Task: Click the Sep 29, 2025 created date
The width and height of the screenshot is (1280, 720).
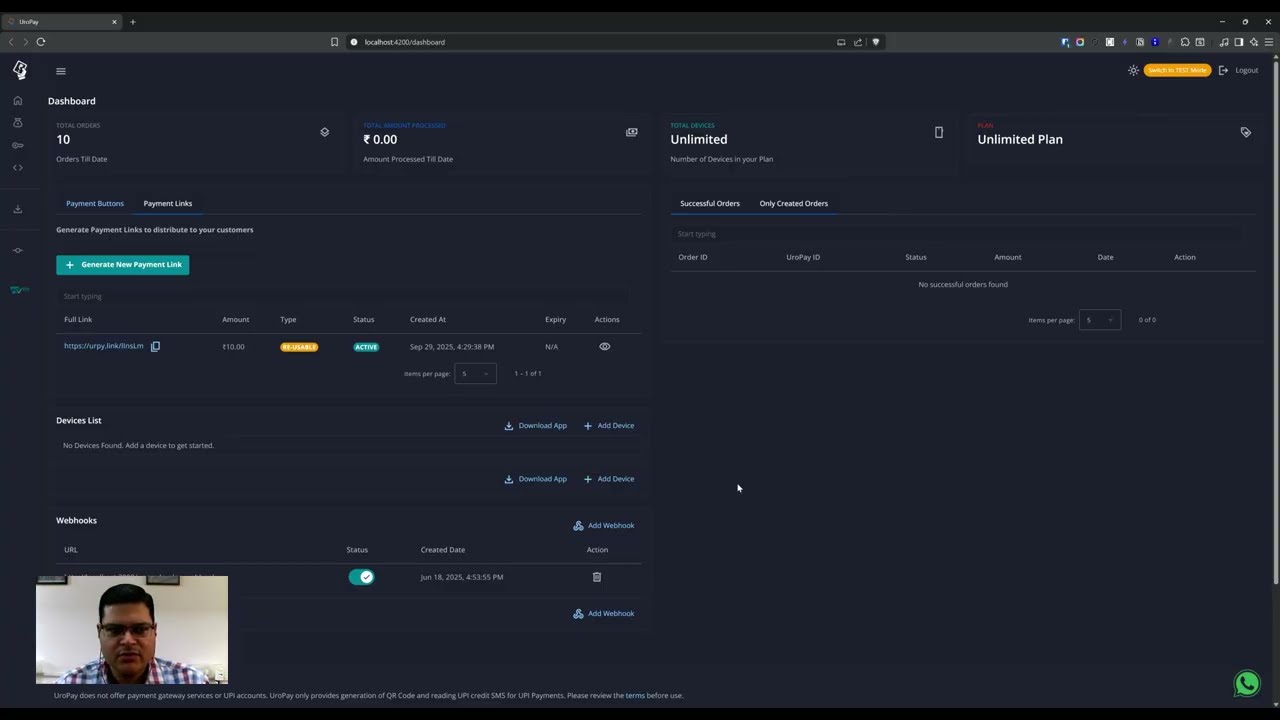Action: (x=452, y=347)
